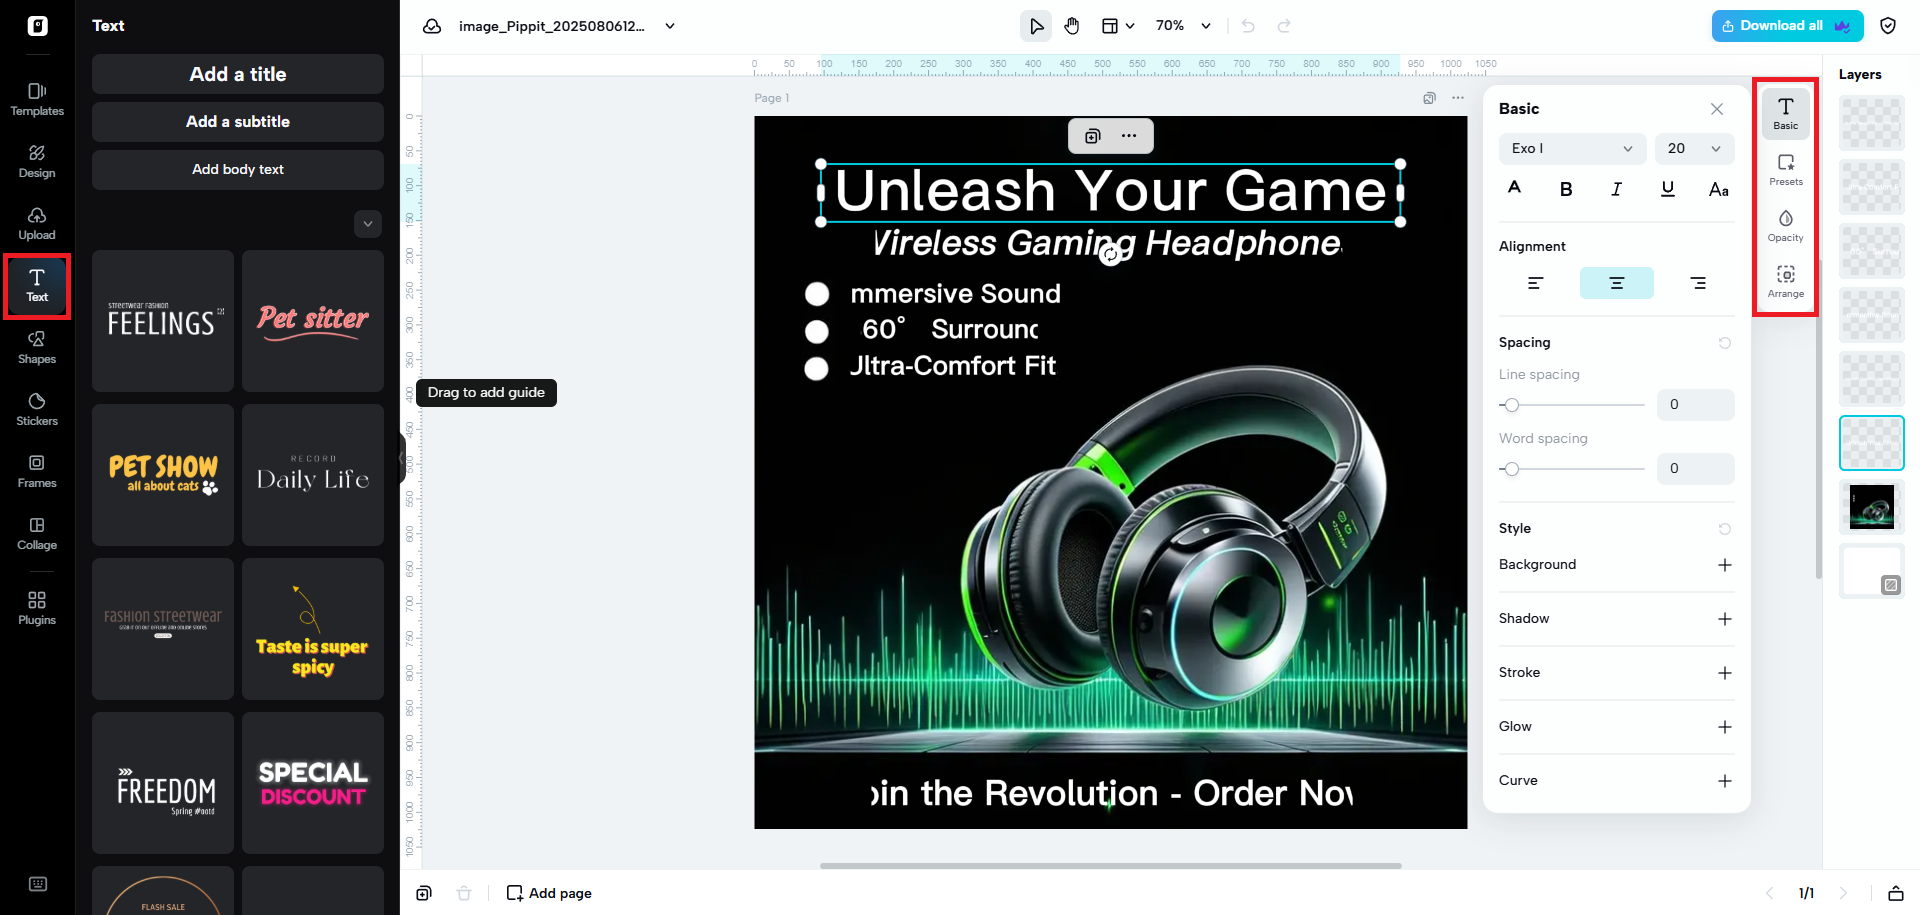Open the Plugins sidebar panel
This screenshot has width=1920, height=915.
click(x=37, y=607)
